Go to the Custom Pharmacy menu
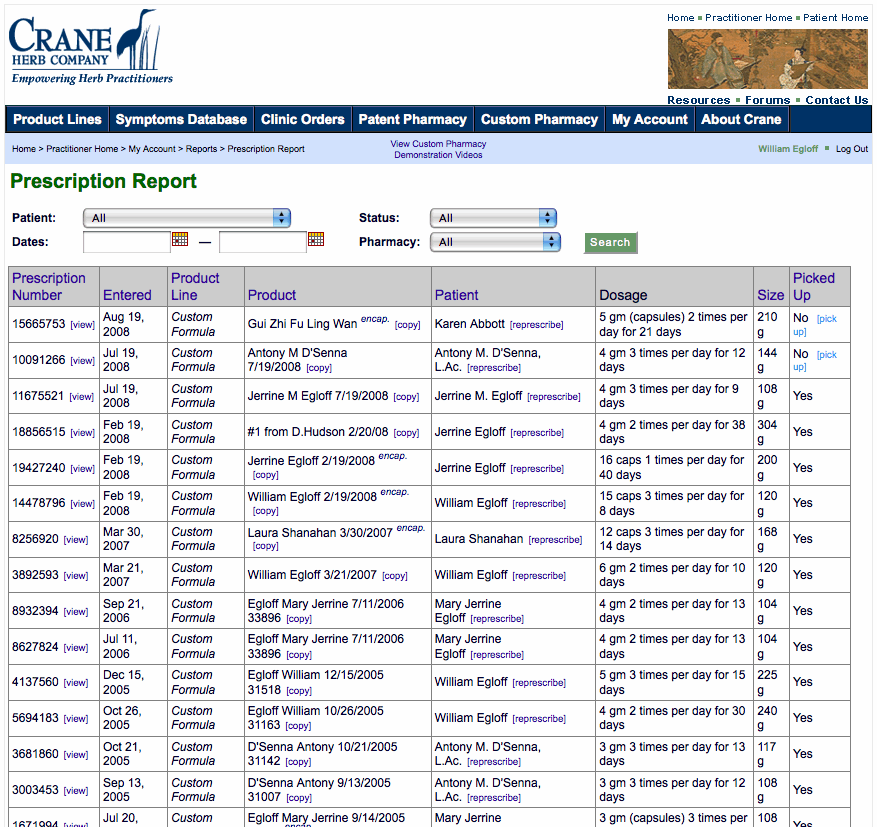 [x=539, y=119]
